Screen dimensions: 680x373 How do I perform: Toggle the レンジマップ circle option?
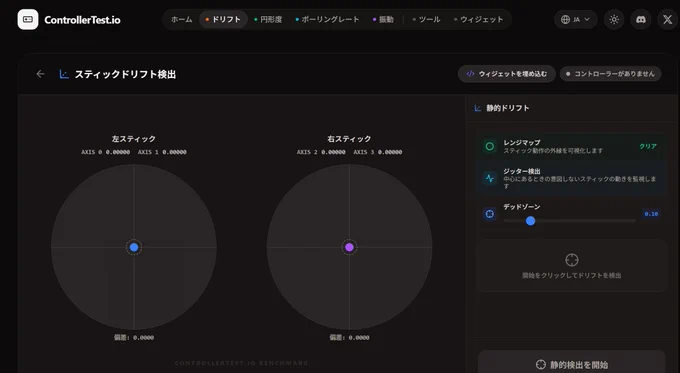pos(490,147)
